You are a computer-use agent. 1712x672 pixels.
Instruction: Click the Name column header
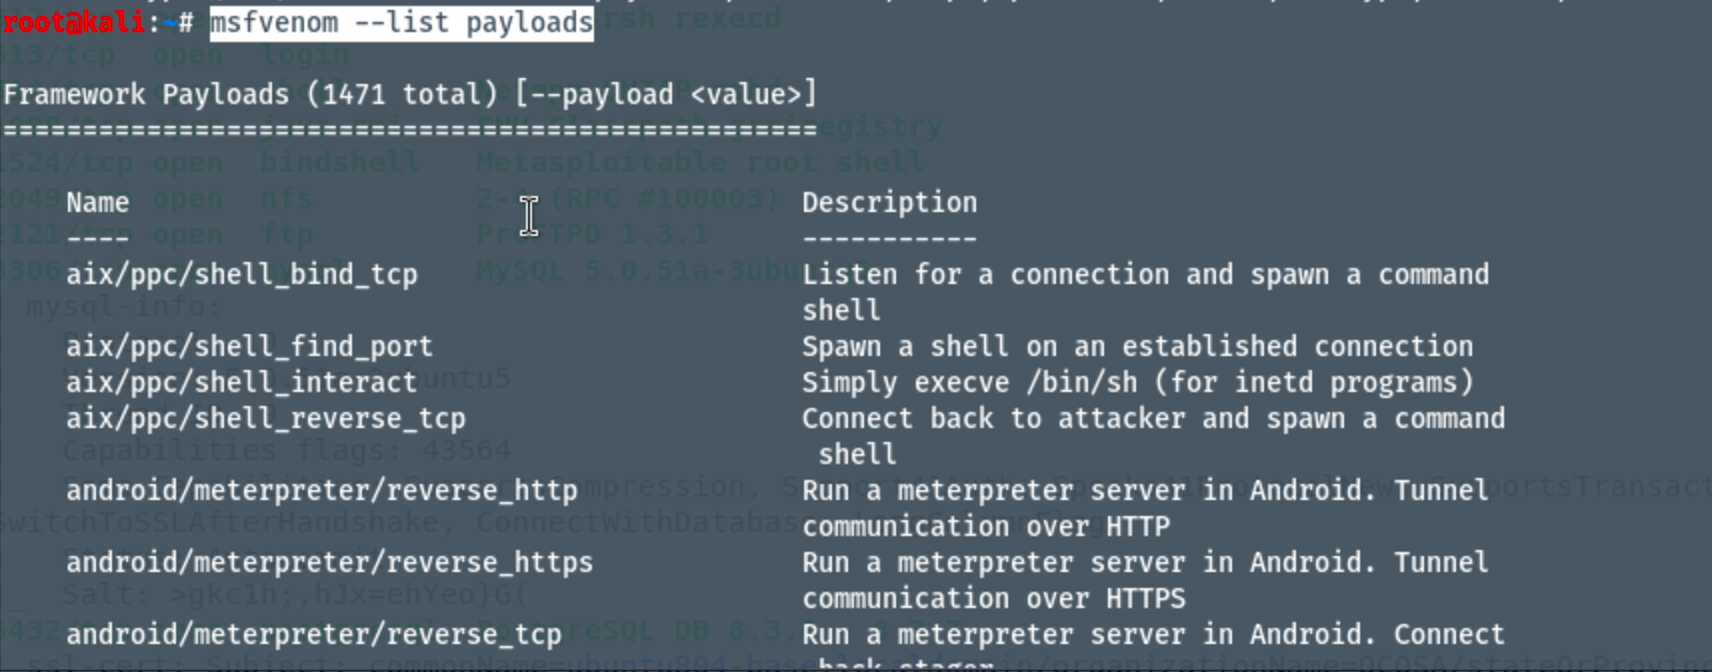click(x=97, y=202)
